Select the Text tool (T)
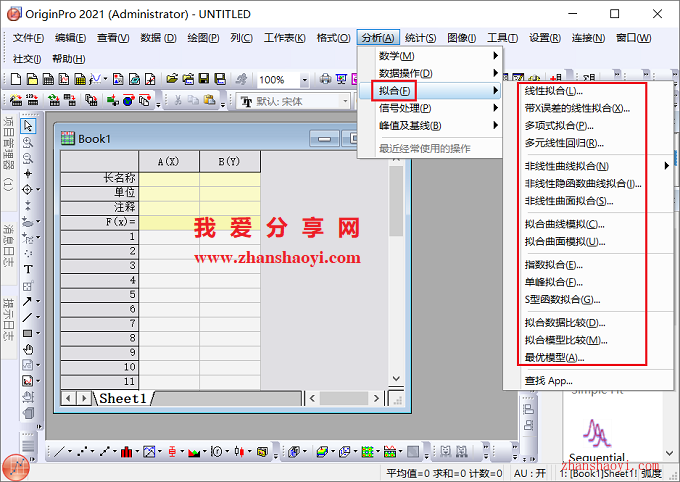 28,269
